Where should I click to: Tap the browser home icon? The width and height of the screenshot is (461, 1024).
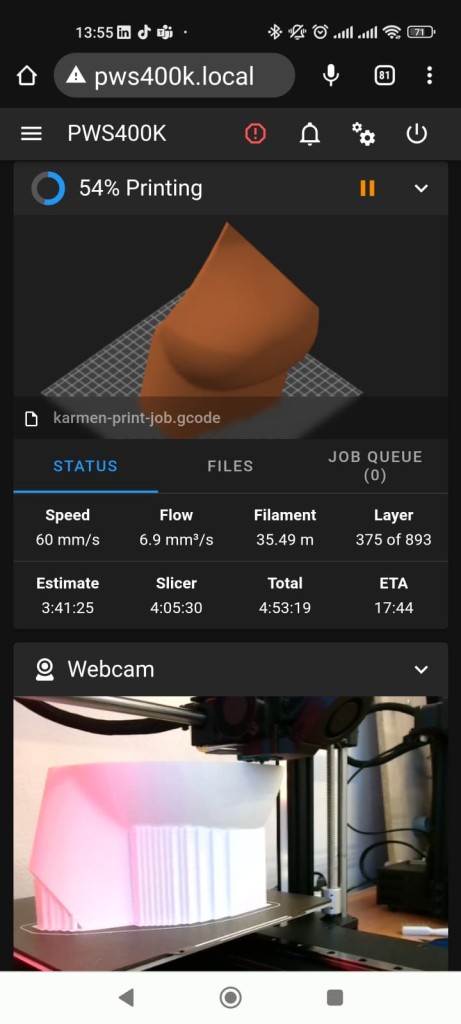[27, 76]
